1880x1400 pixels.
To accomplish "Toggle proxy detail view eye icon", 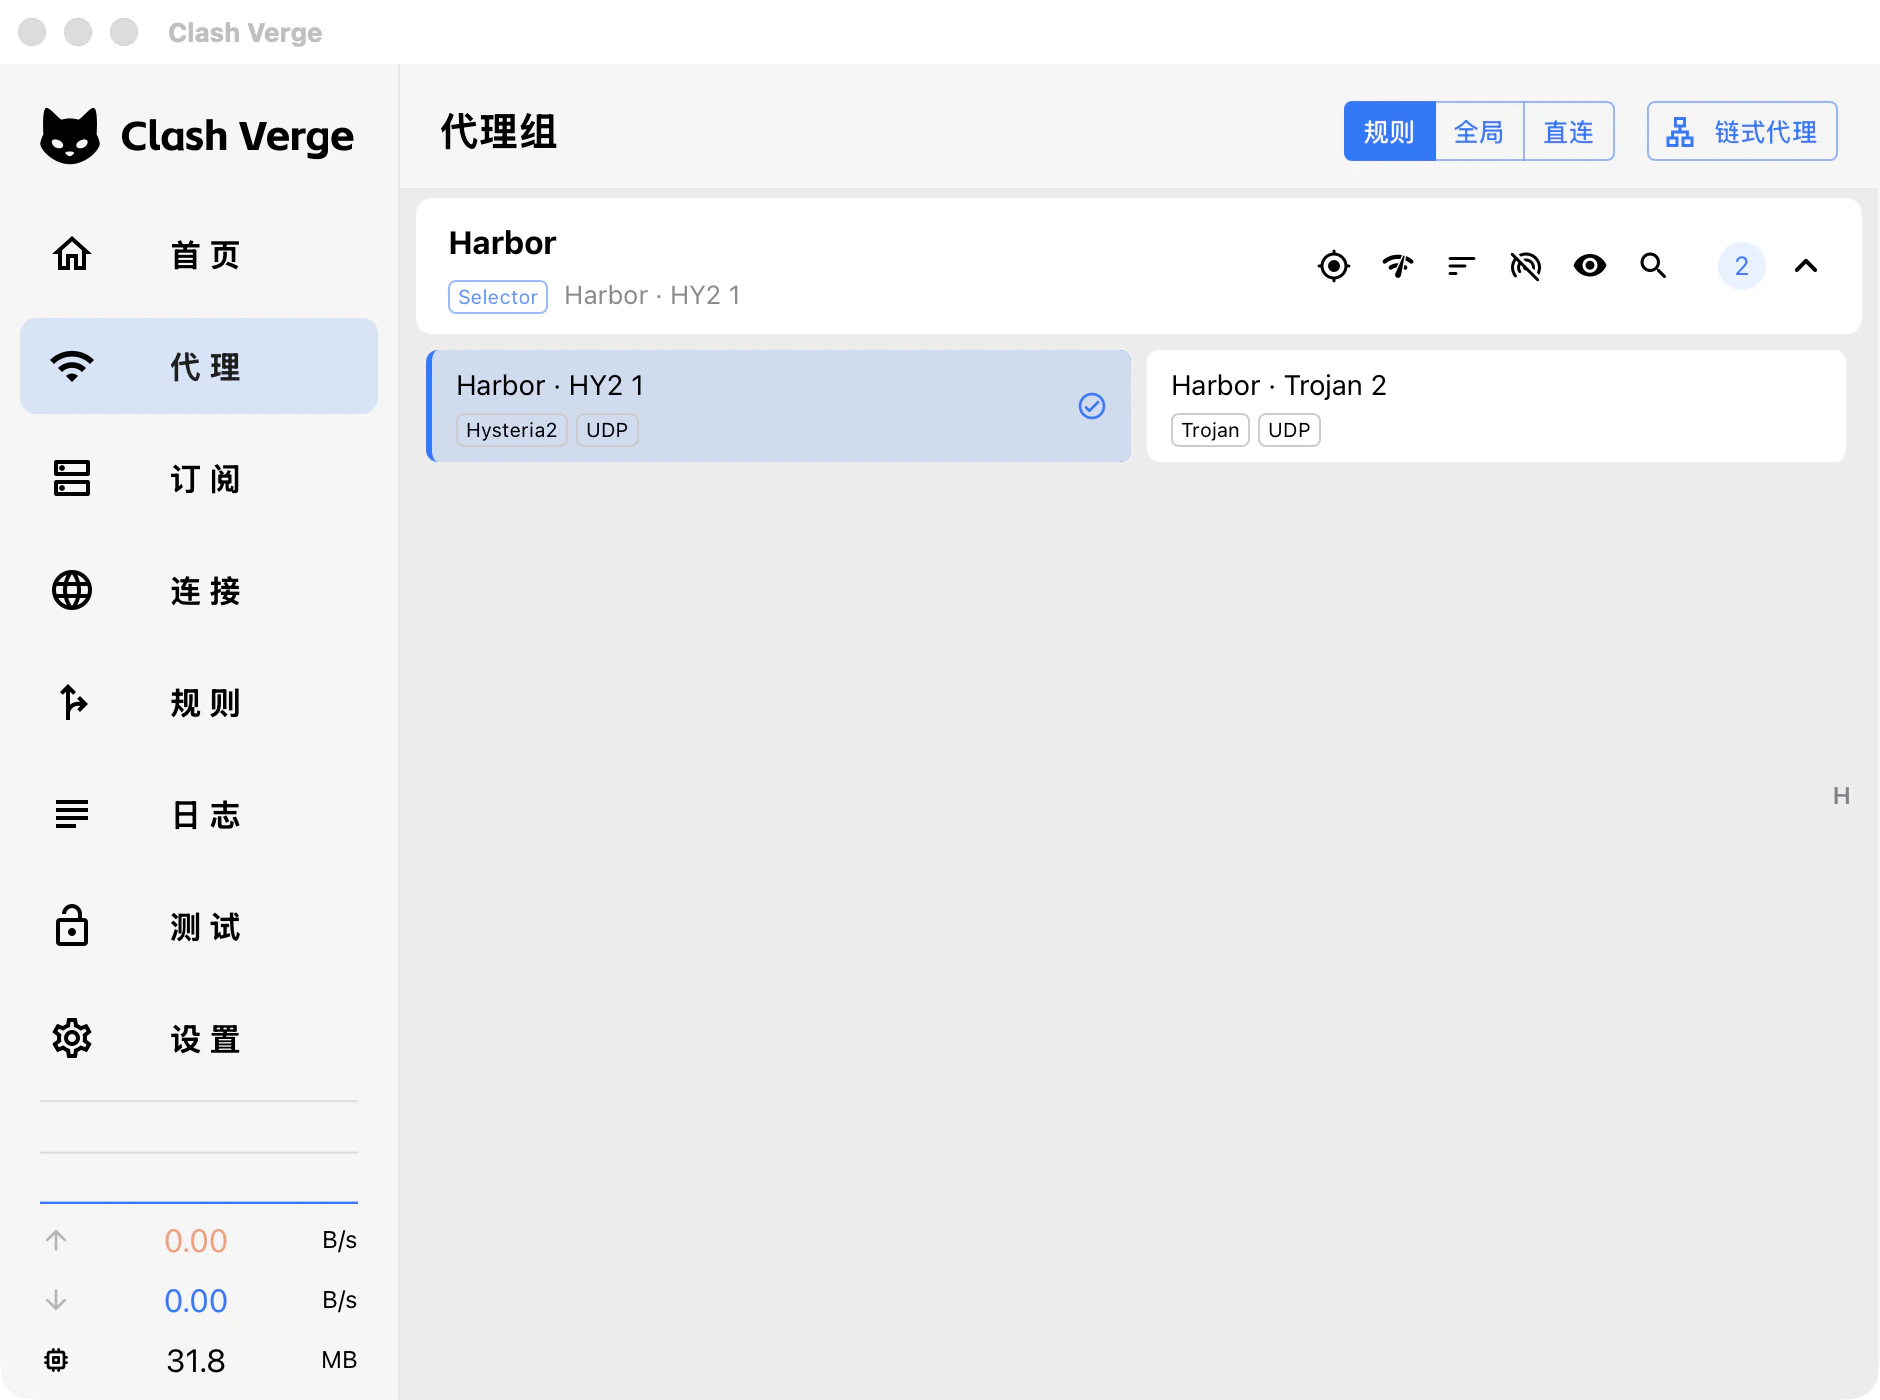I will coord(1590,266).
